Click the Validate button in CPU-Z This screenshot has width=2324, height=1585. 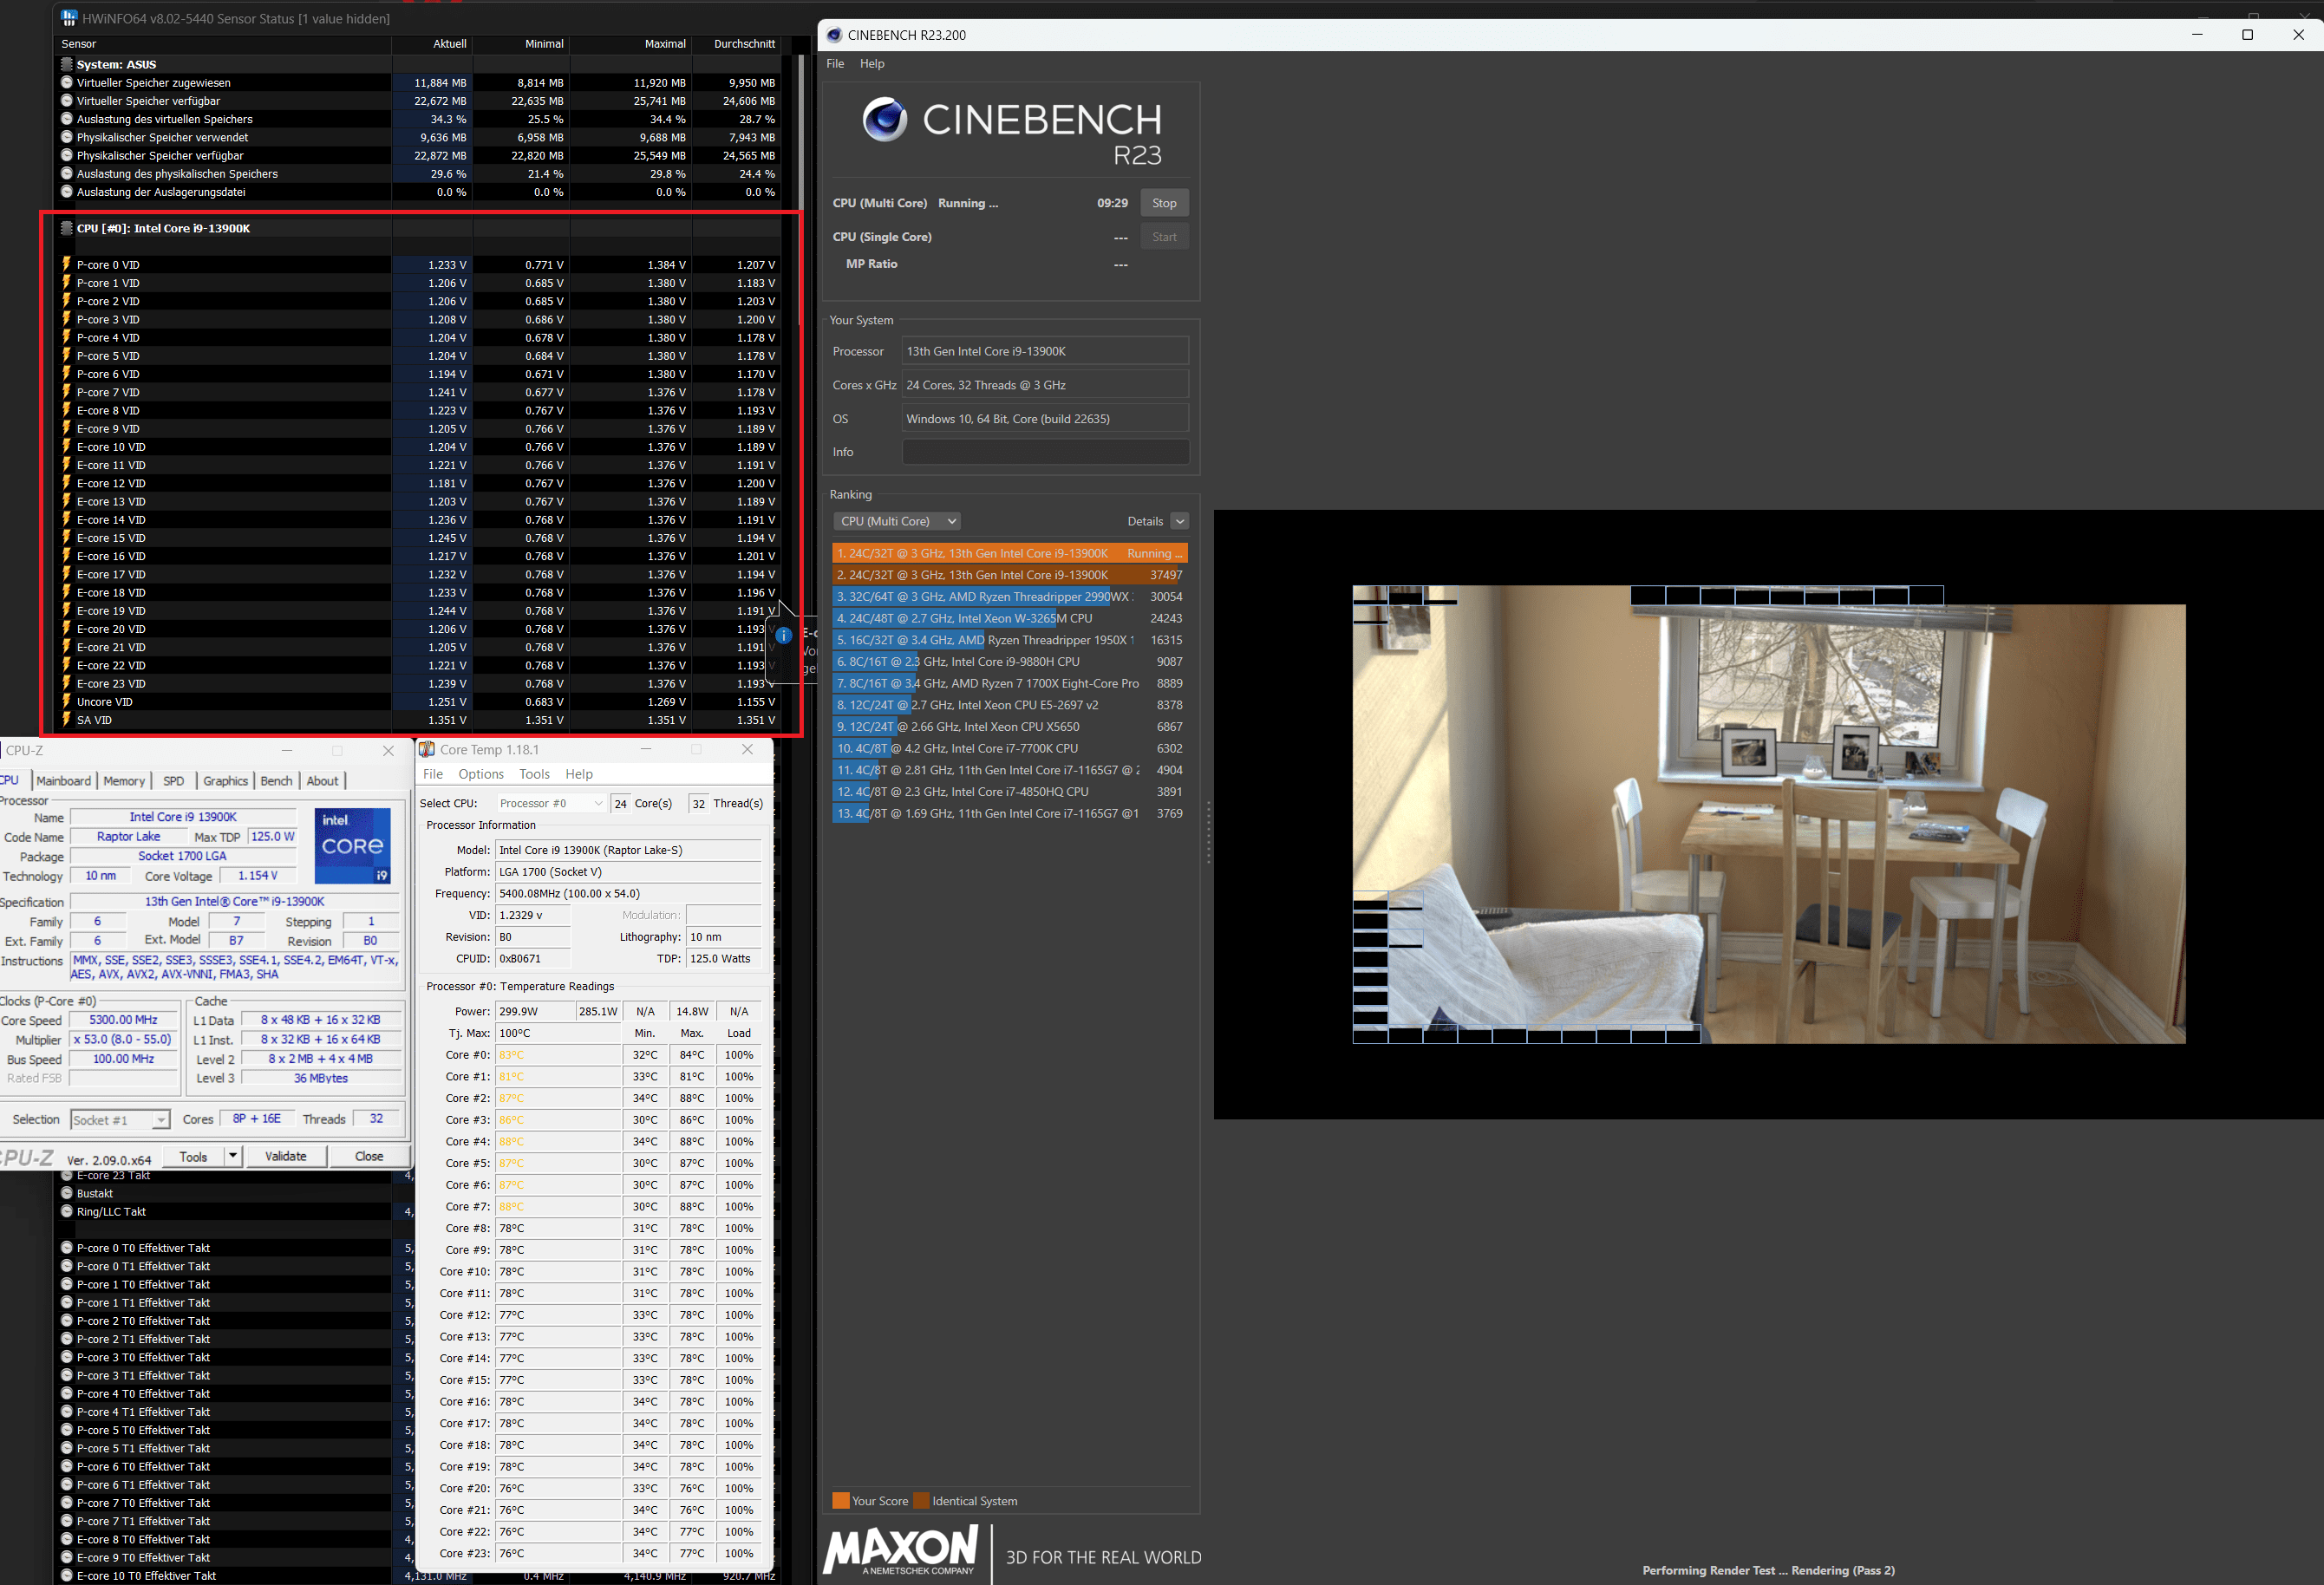[286, 1156]
